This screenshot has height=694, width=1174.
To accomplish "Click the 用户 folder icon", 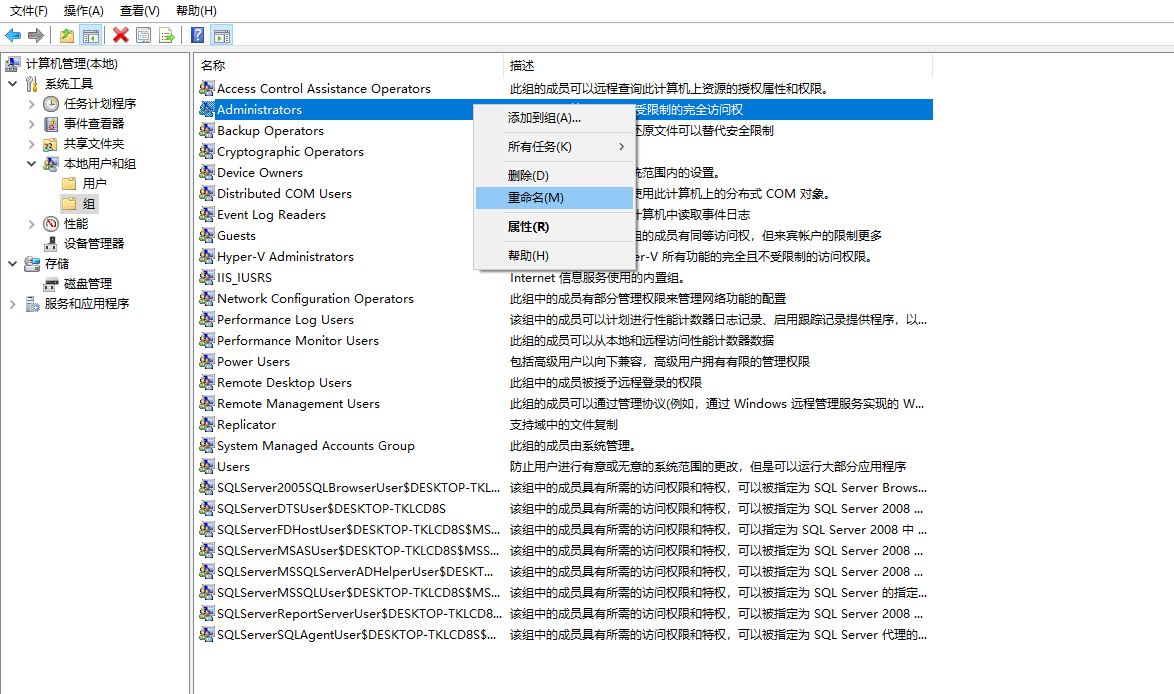I will pos(70,183).
